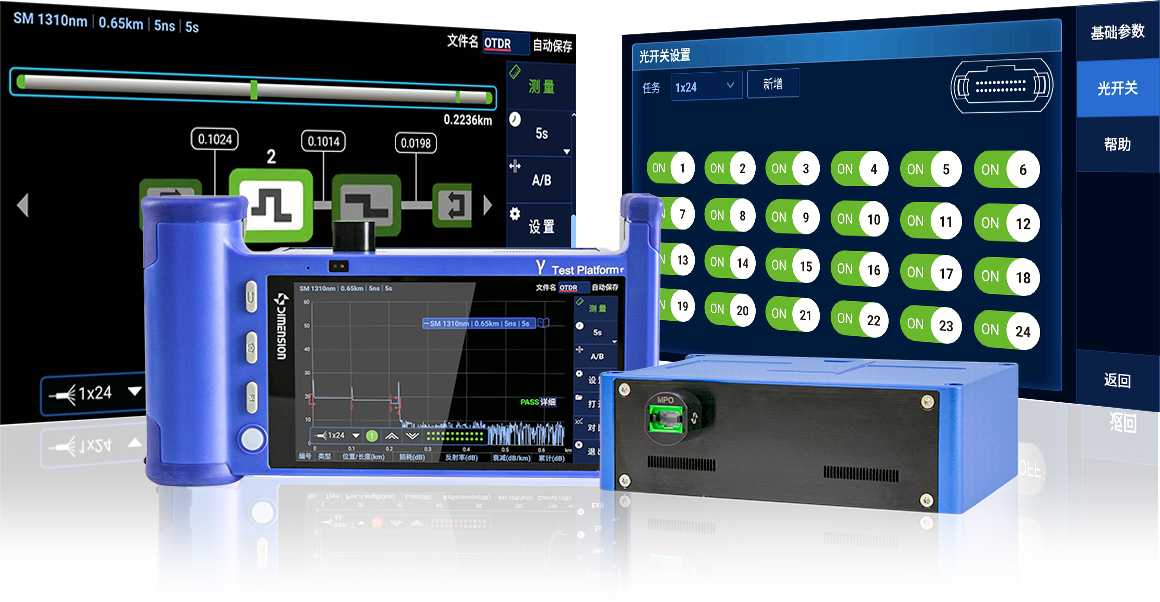Click the right arrow to see next events
The image size is (1160, 602).
[x=488, y=206]
